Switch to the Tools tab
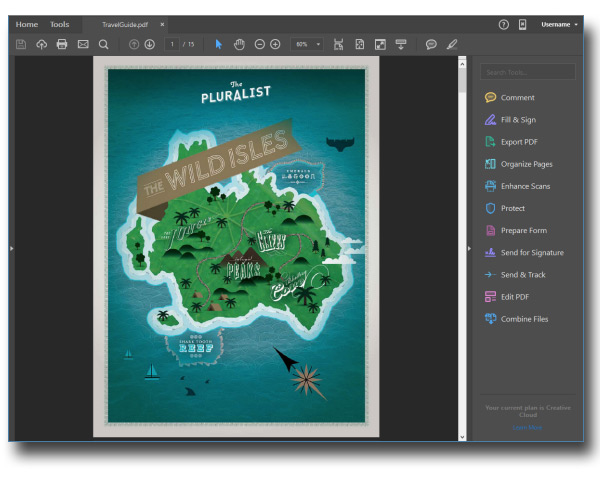 60,24
